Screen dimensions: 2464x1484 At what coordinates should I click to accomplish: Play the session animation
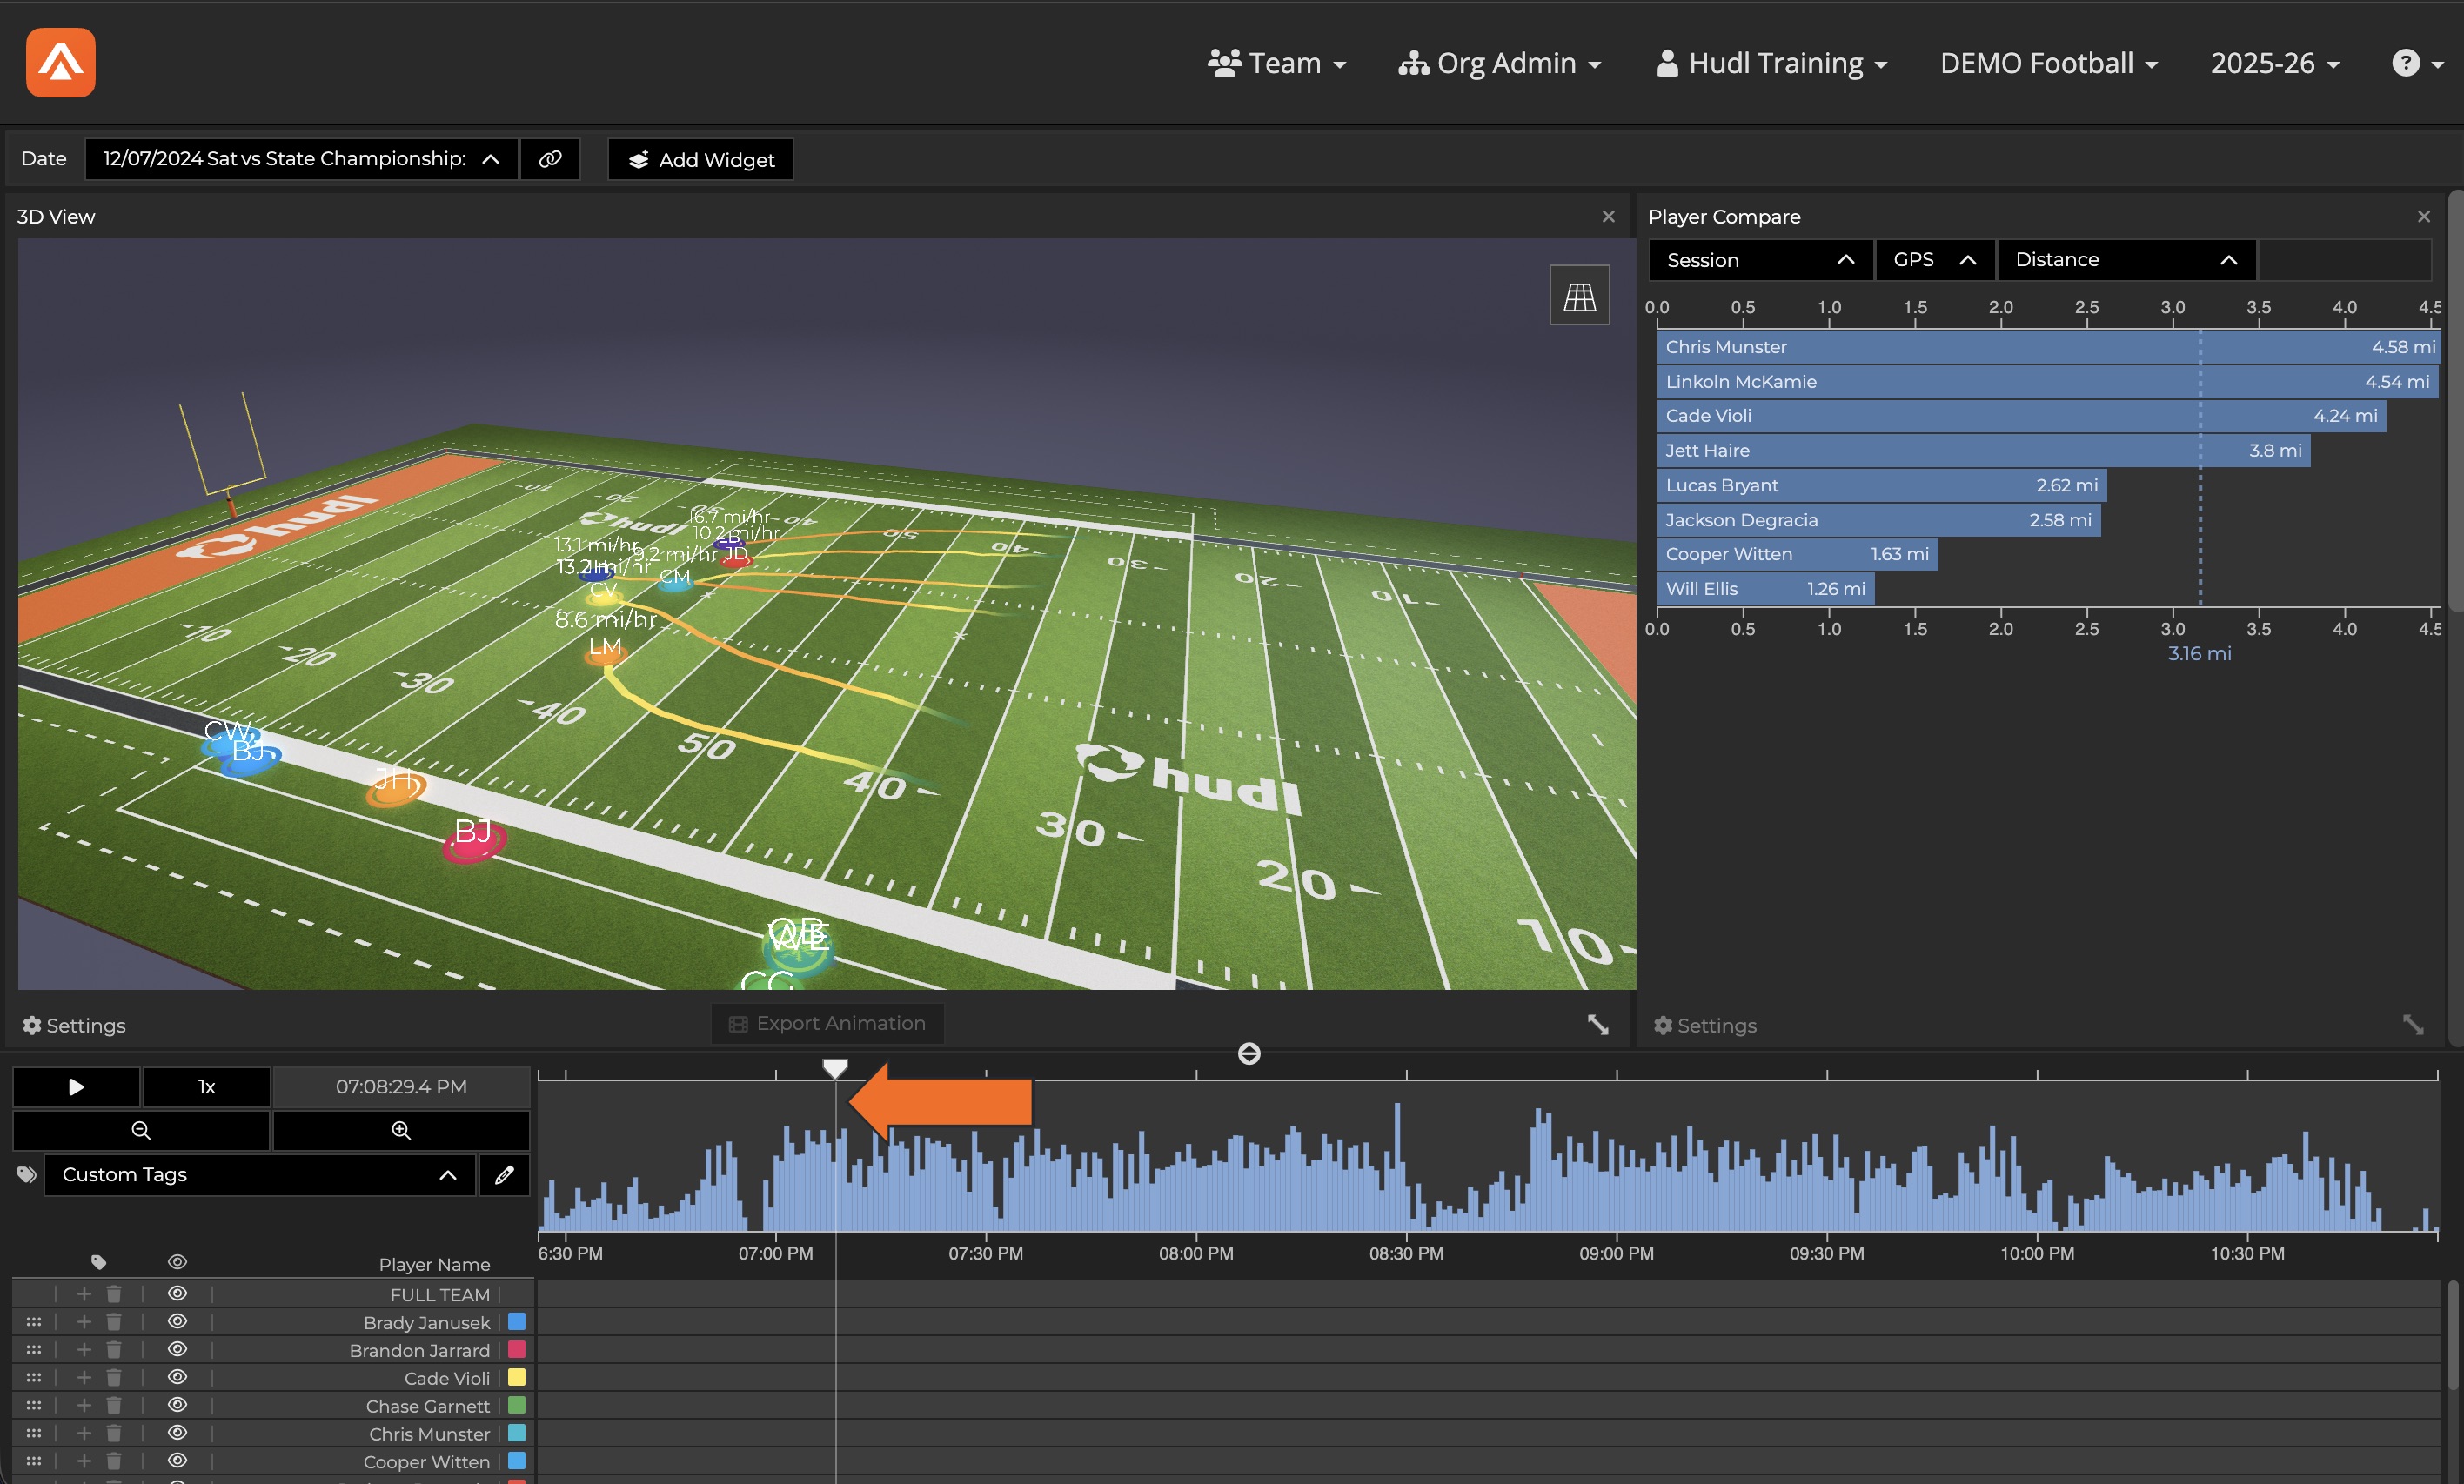point(76,1087)
